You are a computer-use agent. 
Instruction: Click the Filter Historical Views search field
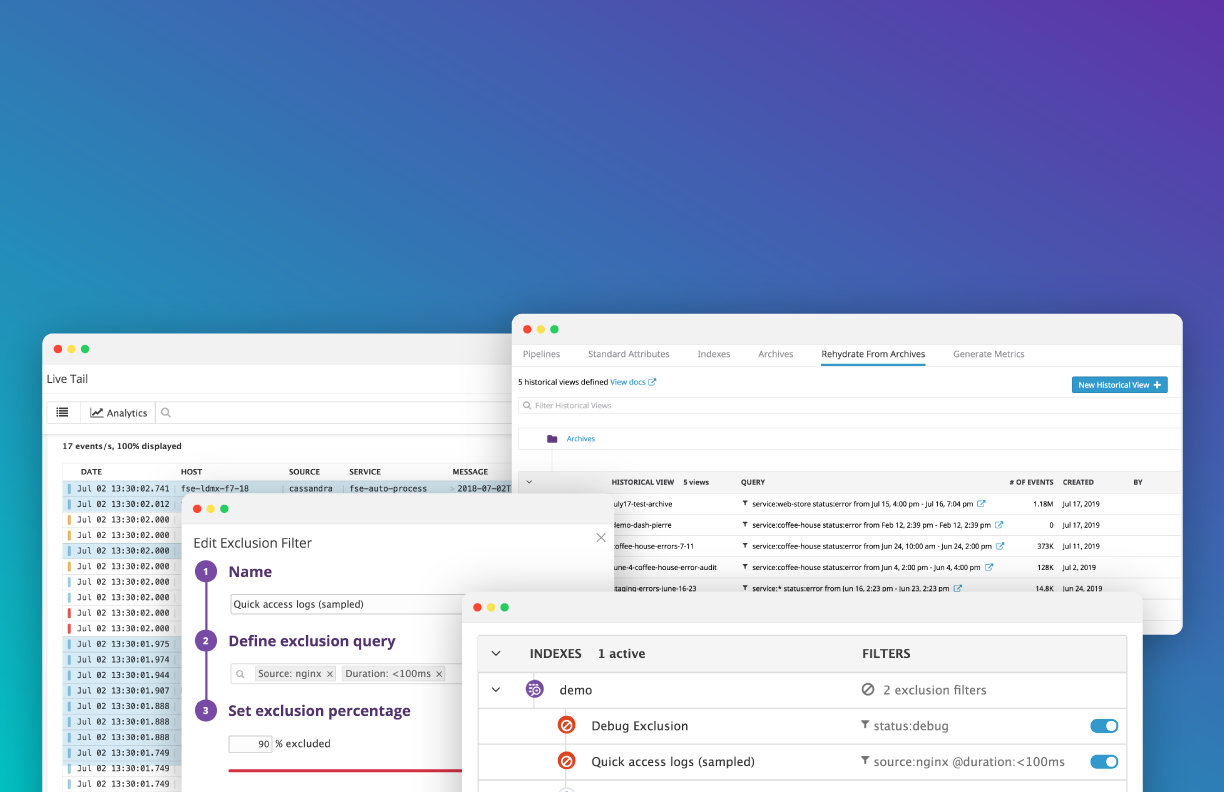tap(700, 406)
